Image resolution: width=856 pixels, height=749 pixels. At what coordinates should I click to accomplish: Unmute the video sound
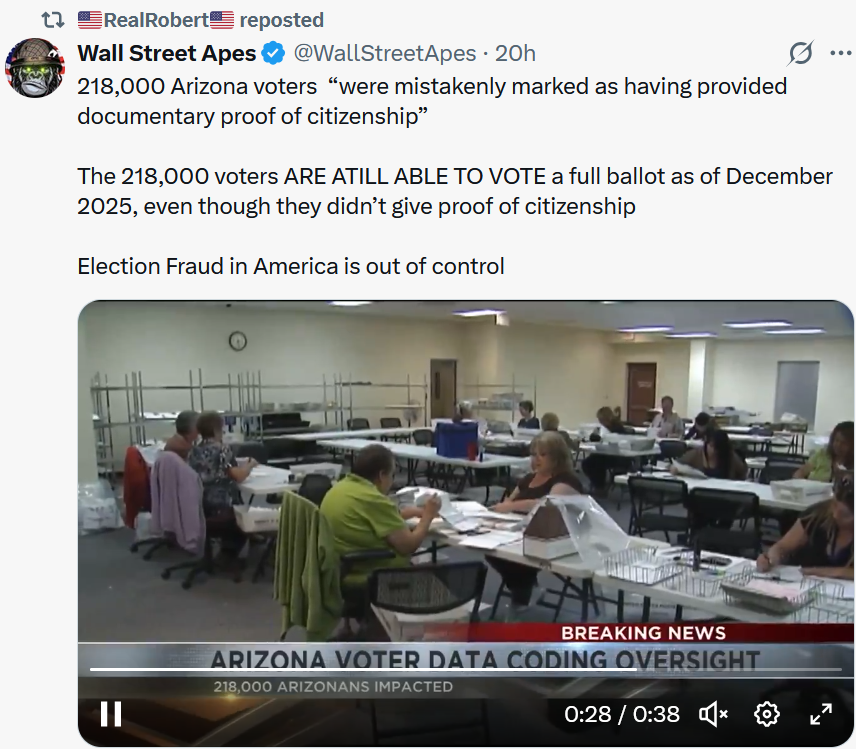coord(713,714)
